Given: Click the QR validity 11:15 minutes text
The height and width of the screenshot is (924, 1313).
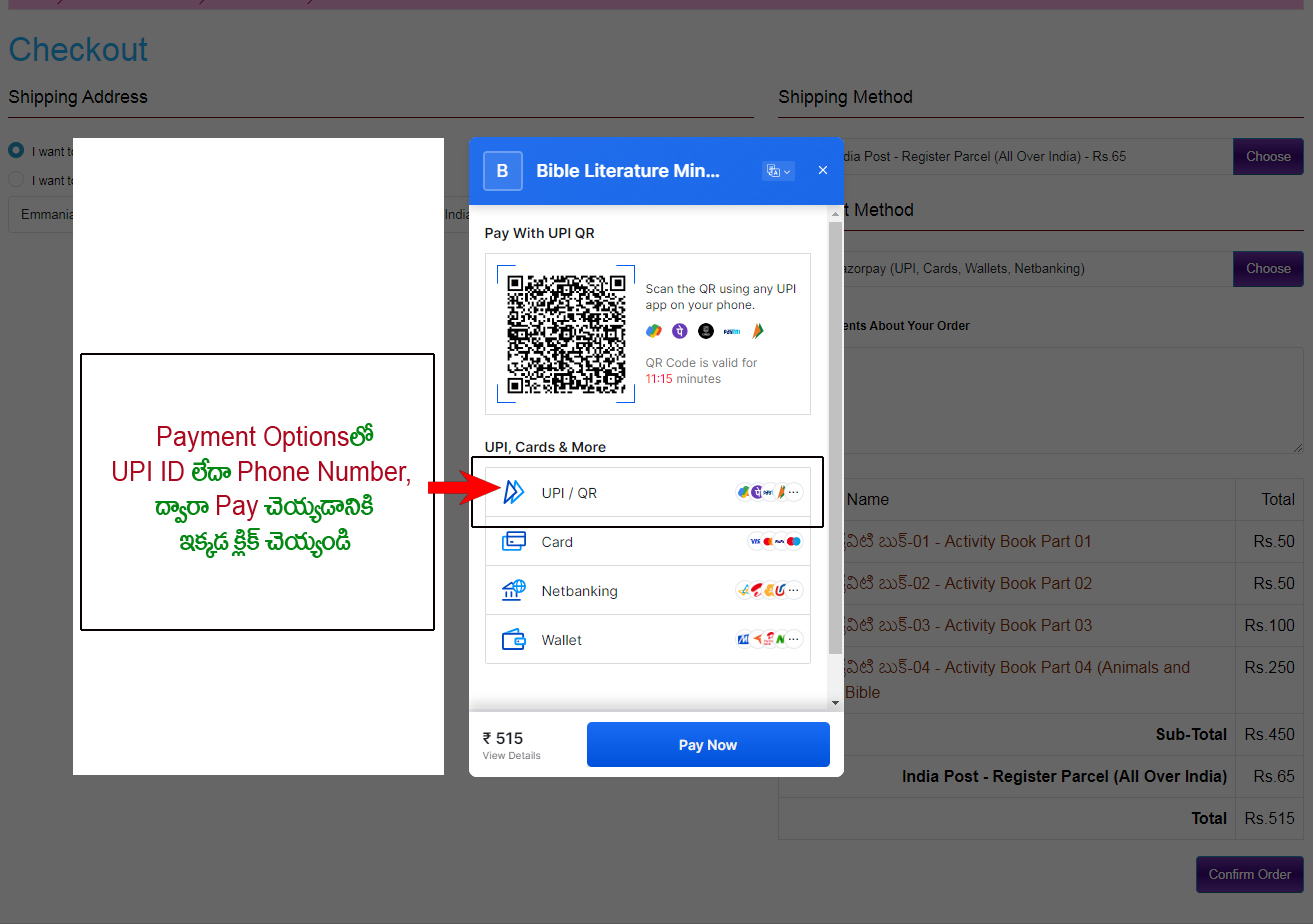Looking at the screenshot, I should (x=683, y=379).
